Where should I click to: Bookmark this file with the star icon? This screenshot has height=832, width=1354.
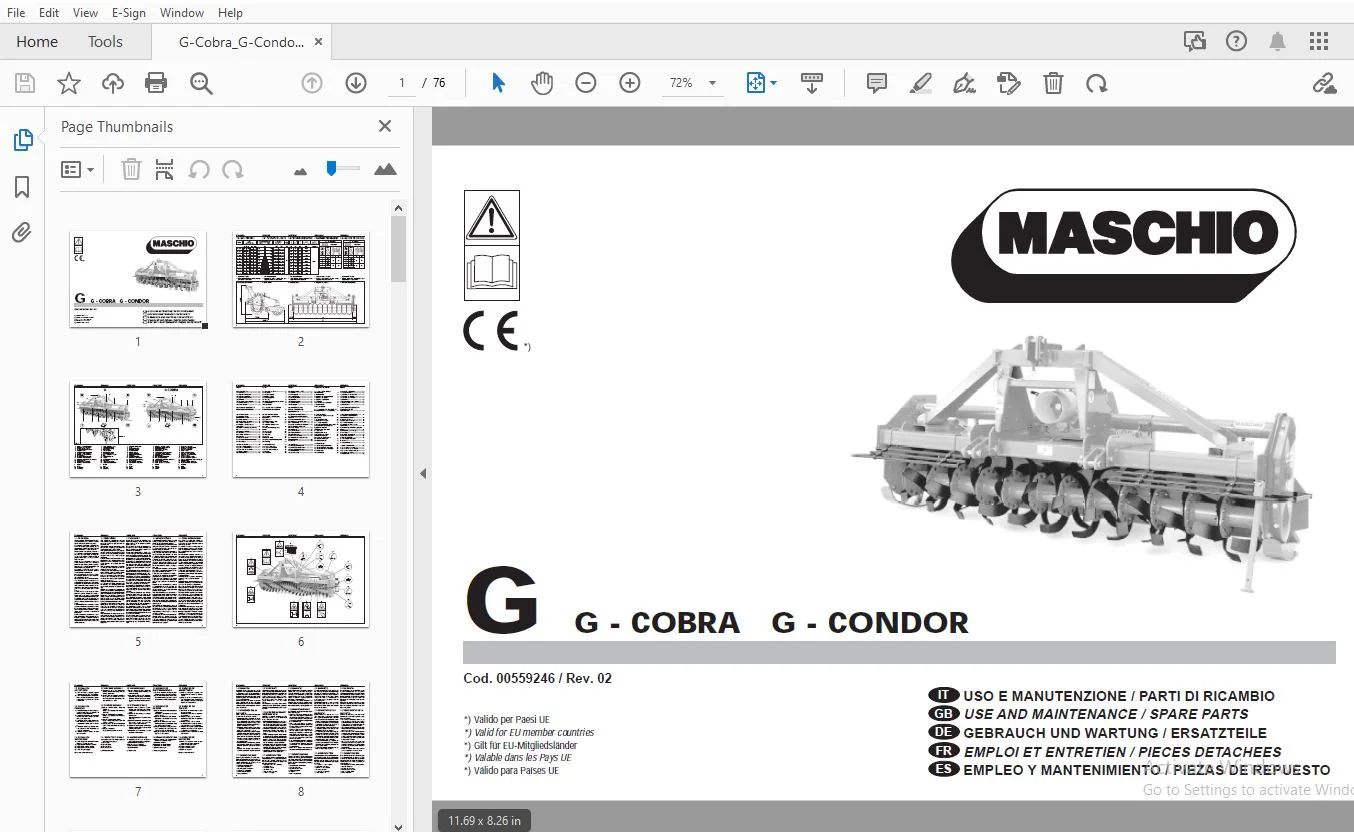69,83
